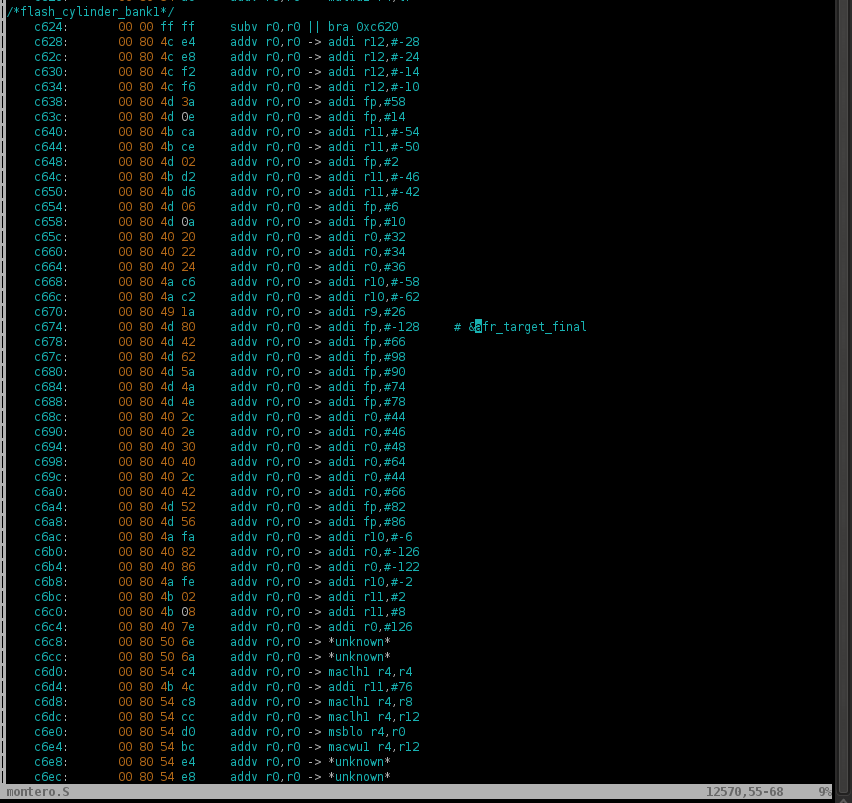Click the 'macwul r4,r12' instruction
The width and height of the screenshot is (852, 803).
pyautogui.click(x=374, y=747)
